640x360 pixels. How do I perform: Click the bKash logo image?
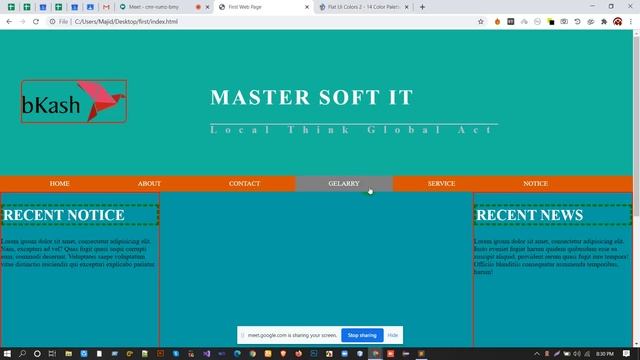pyautogui.click(x=74, y=101)
